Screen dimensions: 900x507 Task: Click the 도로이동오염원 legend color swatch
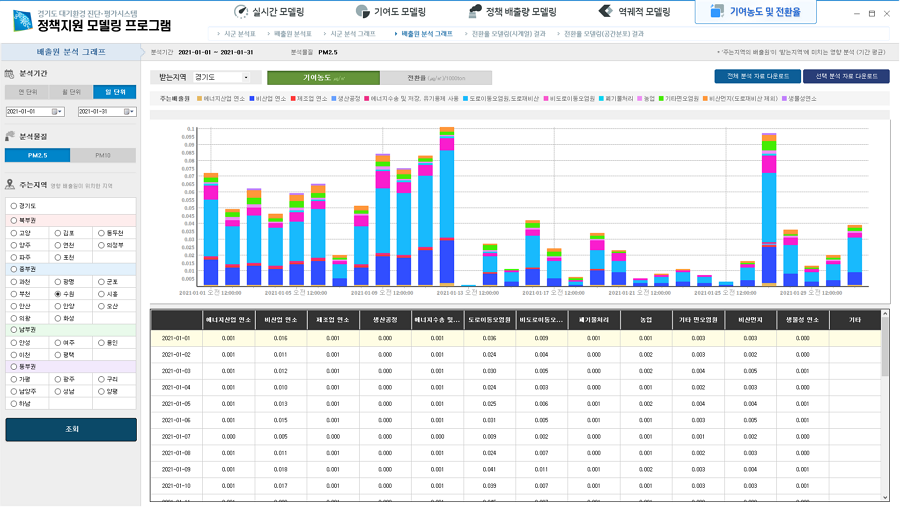pyautogui.click(x=466, y=99)
